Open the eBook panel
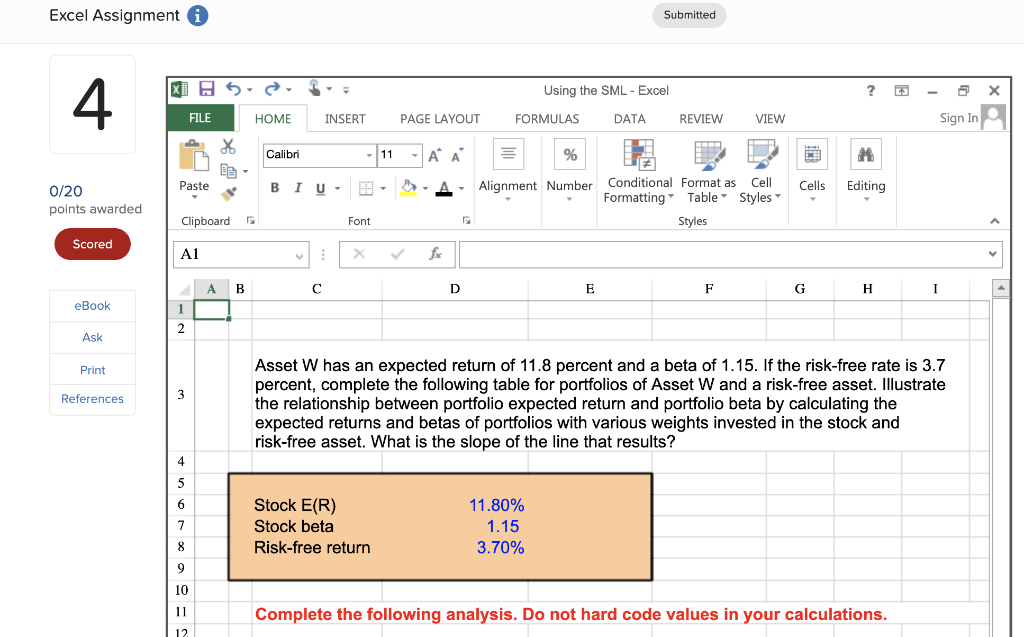The image size is (1024, 637). [92, 305]
